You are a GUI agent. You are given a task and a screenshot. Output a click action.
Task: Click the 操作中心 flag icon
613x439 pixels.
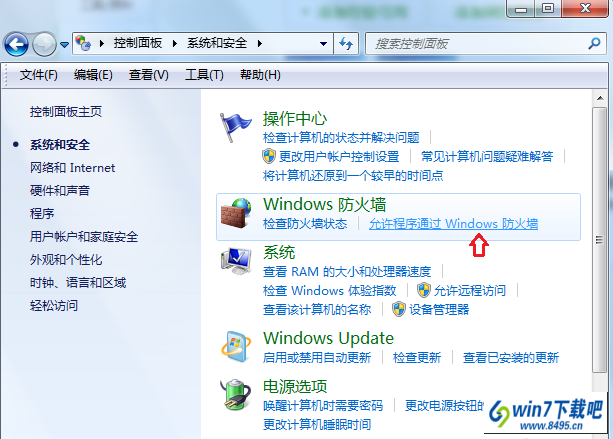pyautogui.click(x=235, y=127)
